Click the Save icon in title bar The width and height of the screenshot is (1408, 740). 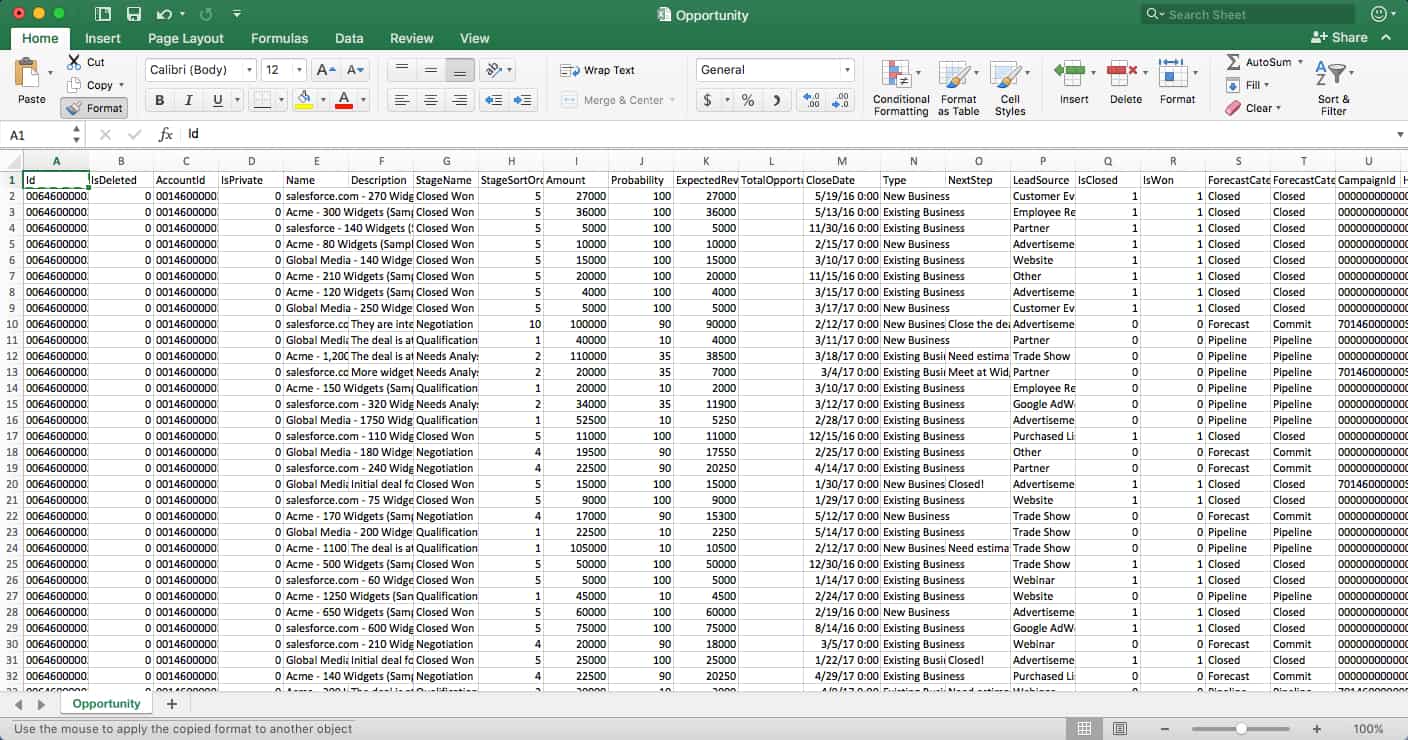(x=133, y=14)
